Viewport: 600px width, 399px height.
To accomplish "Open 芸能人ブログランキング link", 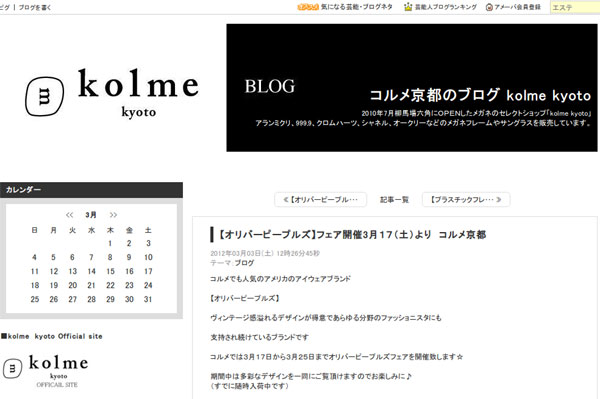I will 446,7.
